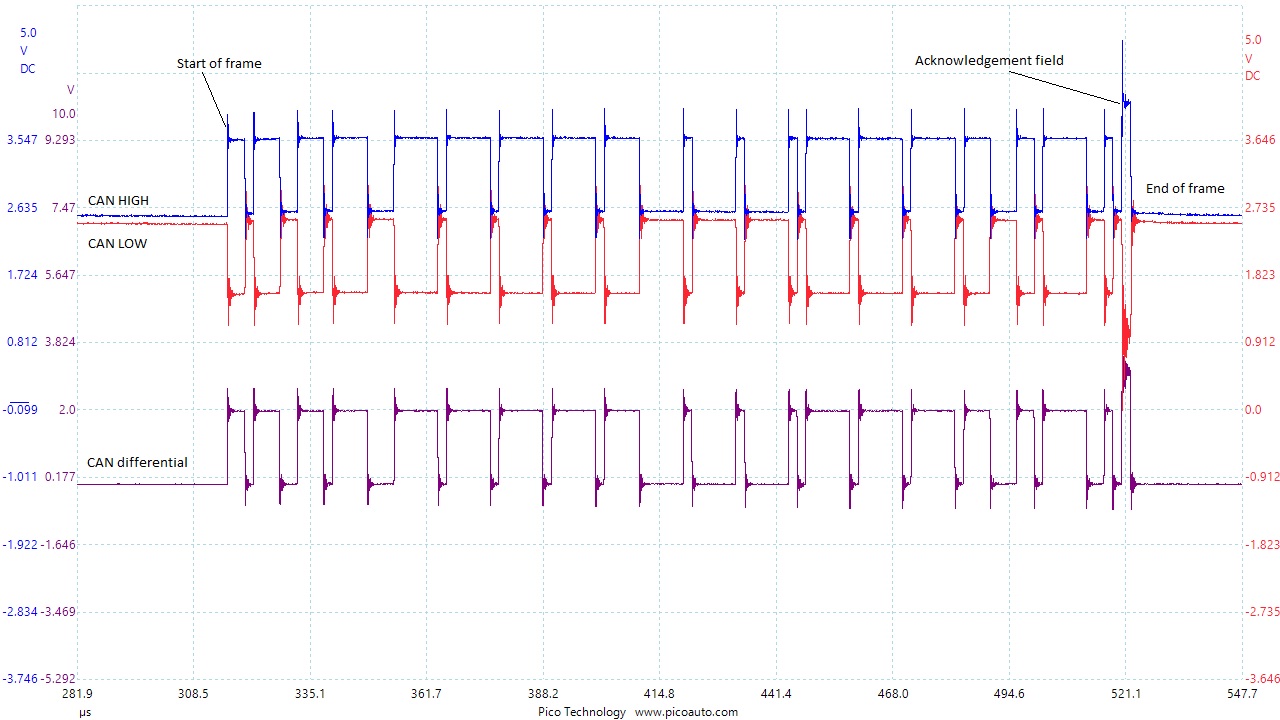Select the "CAN LOW" channel label
The width and height of the screenshot is (1280, 720).
point(117,243)
